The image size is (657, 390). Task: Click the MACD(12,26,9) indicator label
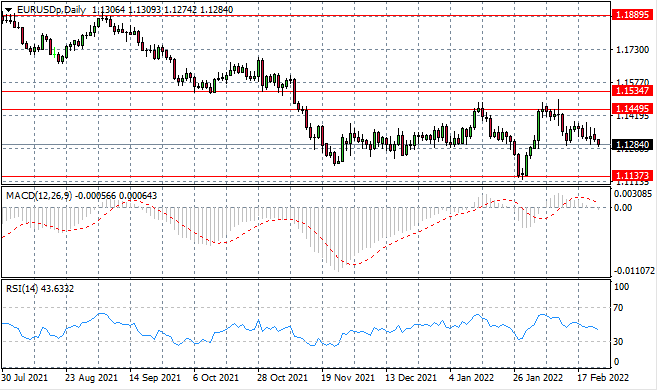39,196
